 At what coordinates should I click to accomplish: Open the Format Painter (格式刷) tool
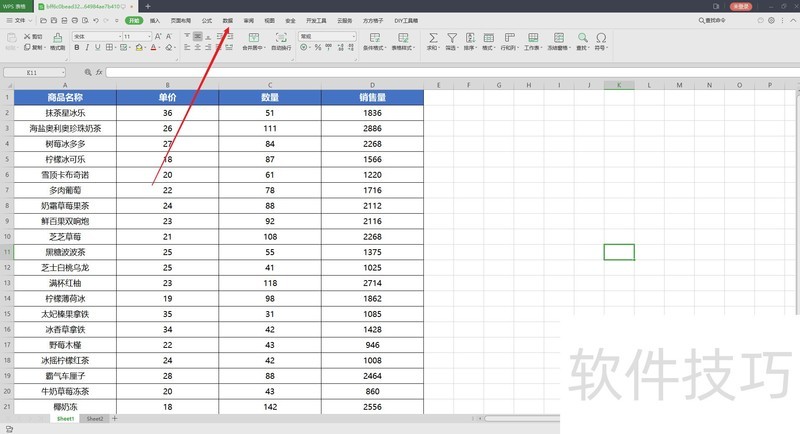pos(58,41)
